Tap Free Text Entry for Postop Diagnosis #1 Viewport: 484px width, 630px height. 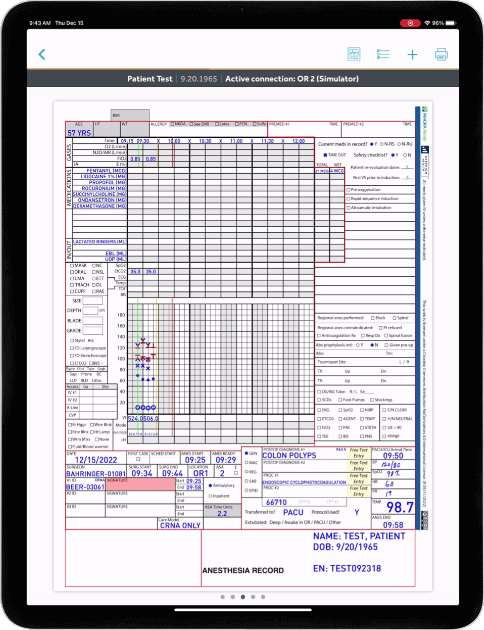[x=358, y=453]
